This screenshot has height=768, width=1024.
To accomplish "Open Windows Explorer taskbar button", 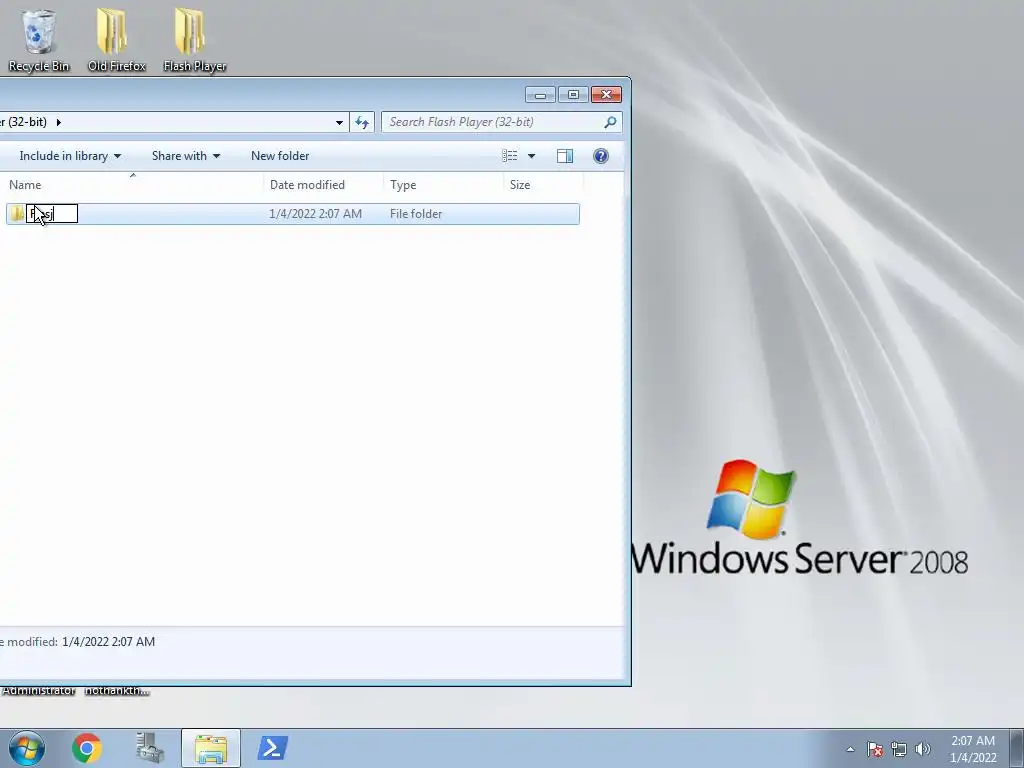I will pos(211,748).
